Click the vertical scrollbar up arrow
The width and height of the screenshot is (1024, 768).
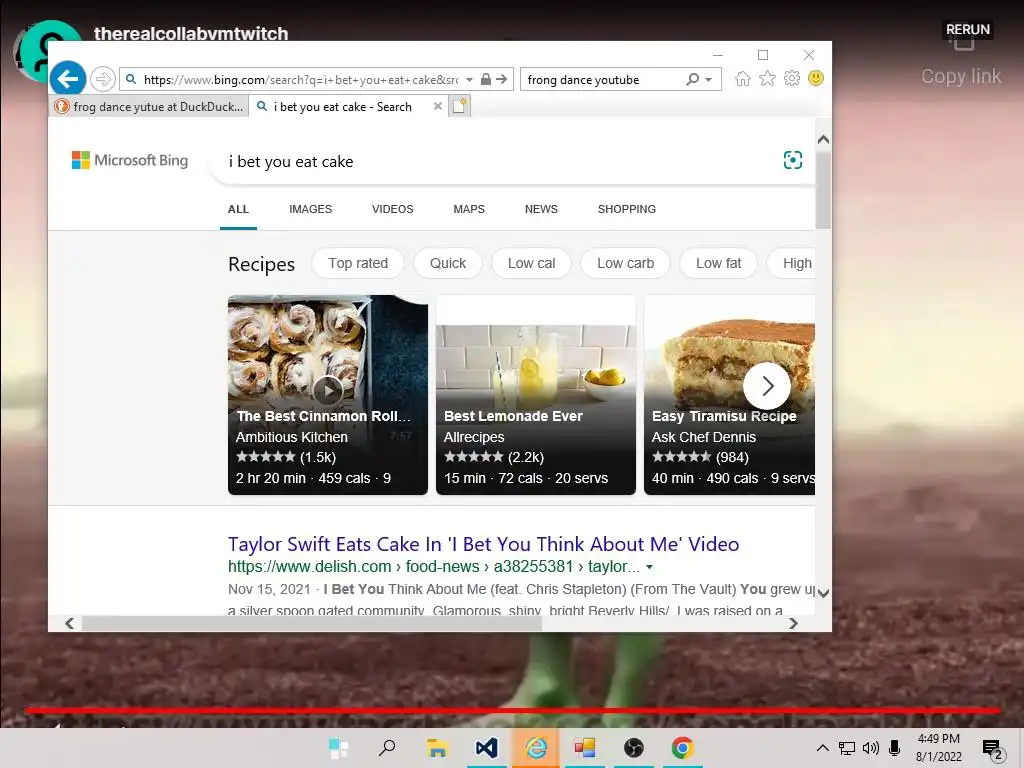click(823, 139)
